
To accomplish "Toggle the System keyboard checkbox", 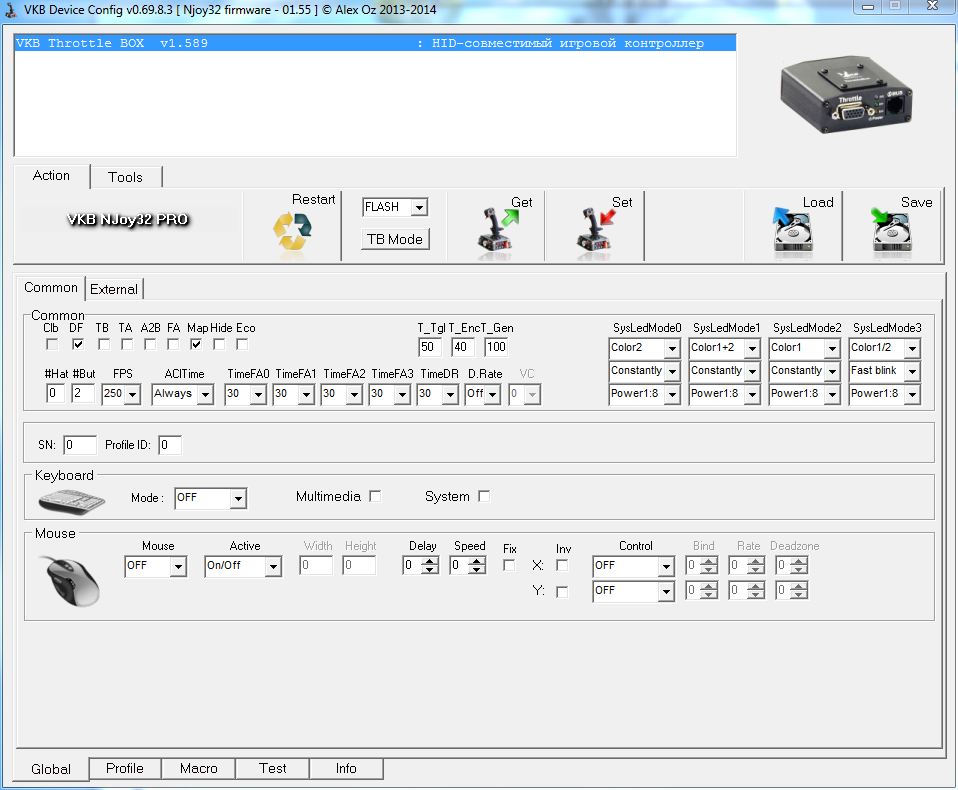I will (484, 496).
